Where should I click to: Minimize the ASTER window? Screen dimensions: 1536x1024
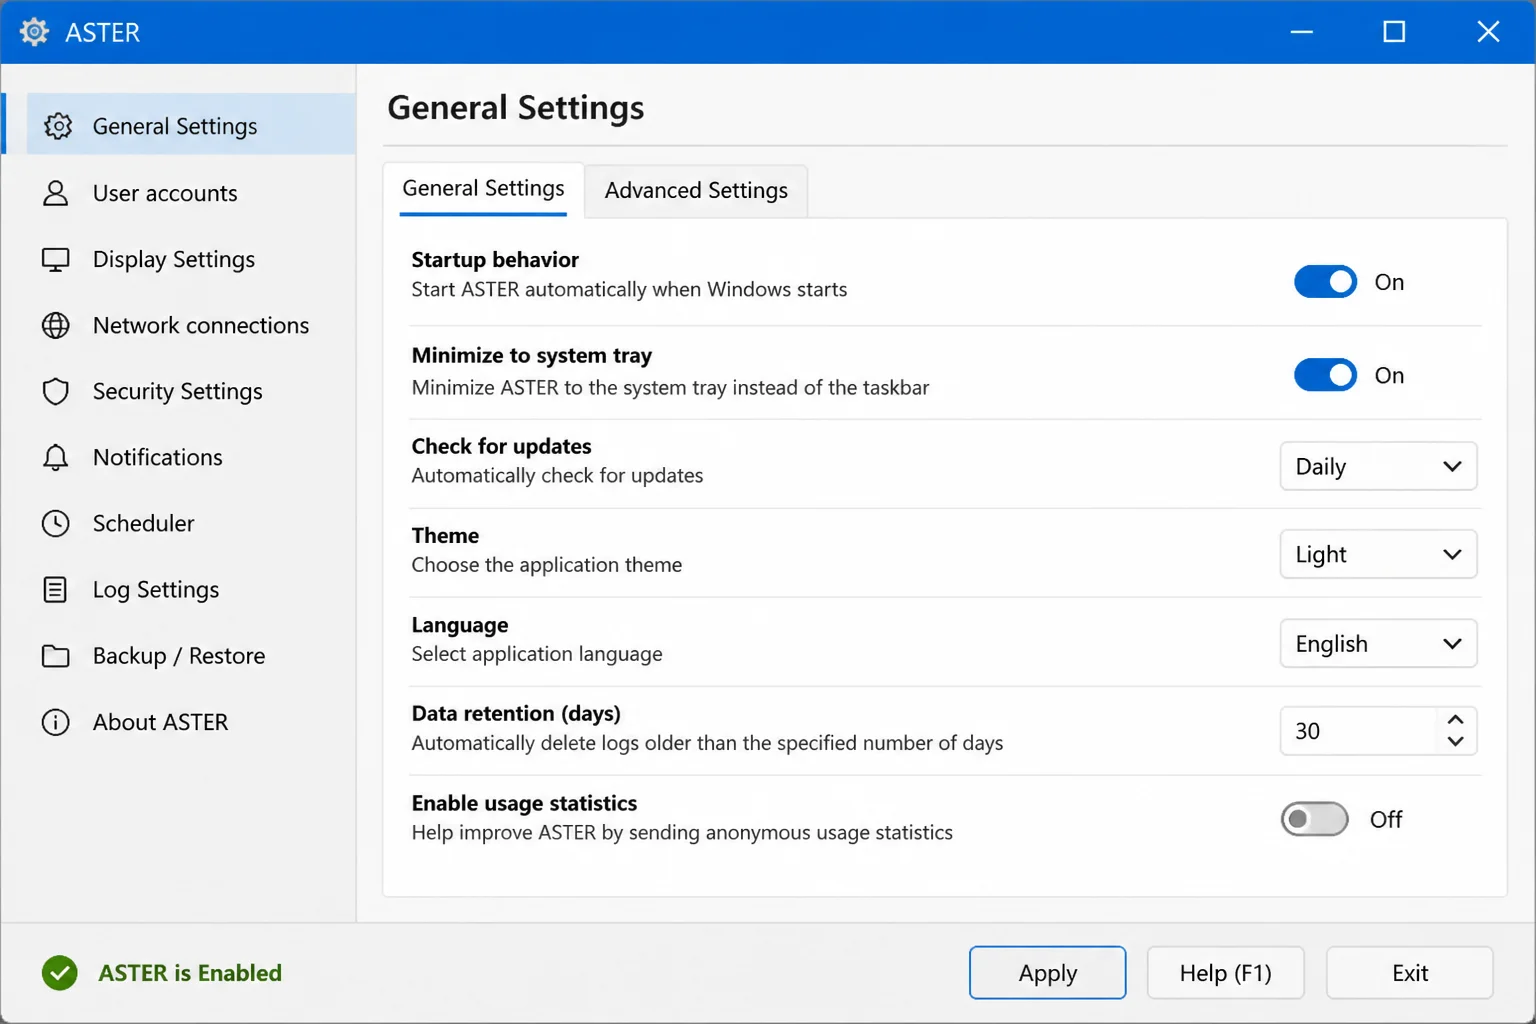(1301, 32)
